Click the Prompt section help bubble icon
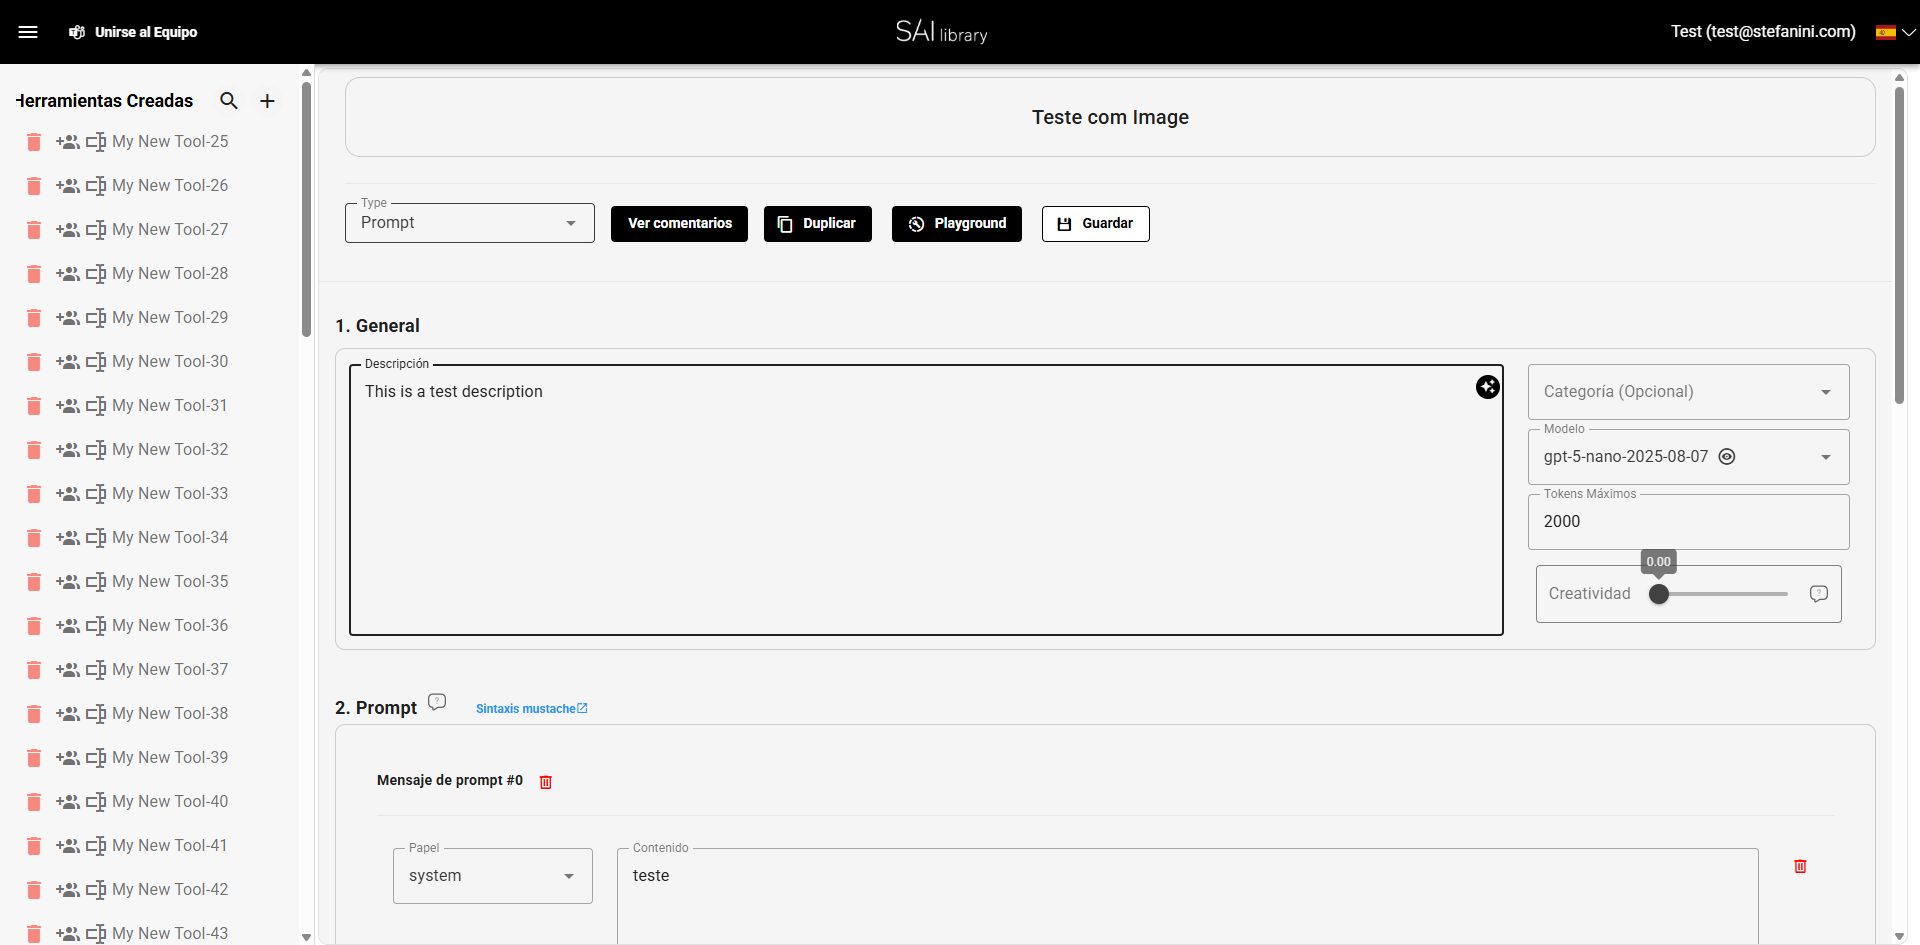Viewport: 1920px width, 945px height. tap(437, 702)
